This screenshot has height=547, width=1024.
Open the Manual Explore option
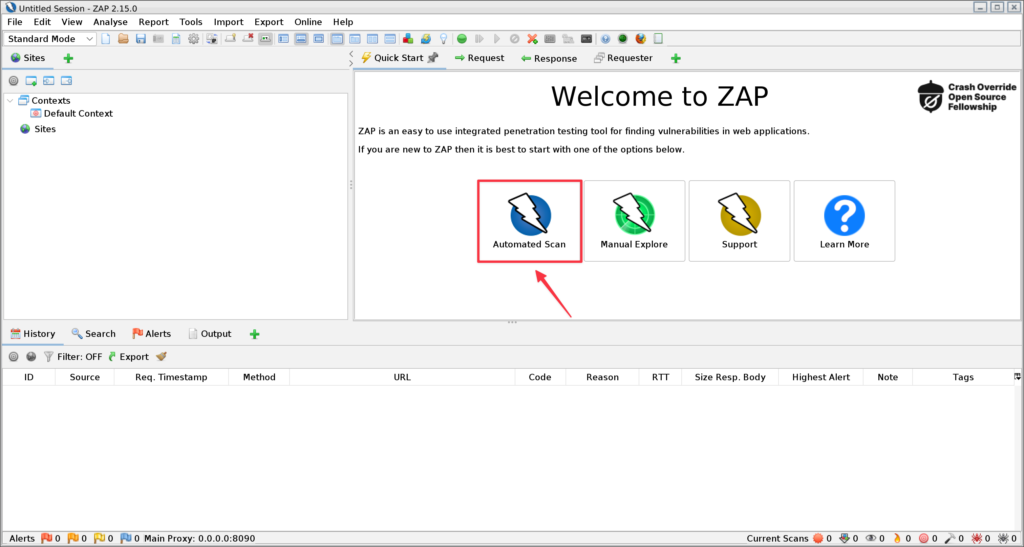click(634, 221)
